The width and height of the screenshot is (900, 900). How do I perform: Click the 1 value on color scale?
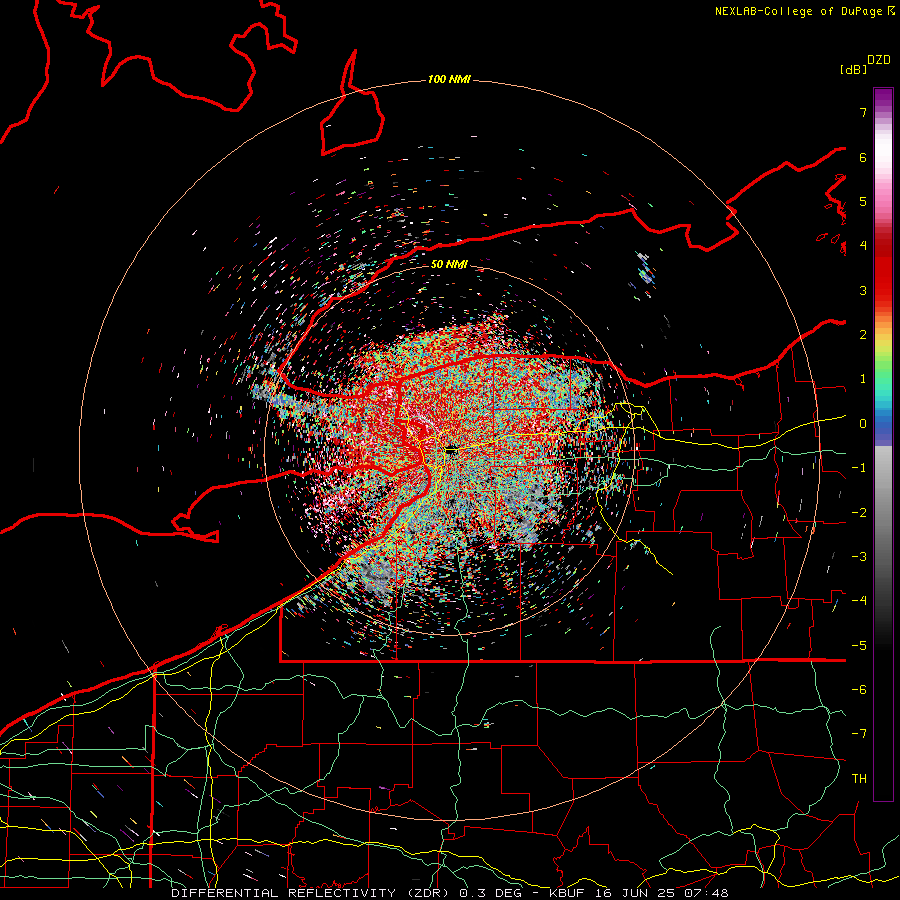(863, 379)
